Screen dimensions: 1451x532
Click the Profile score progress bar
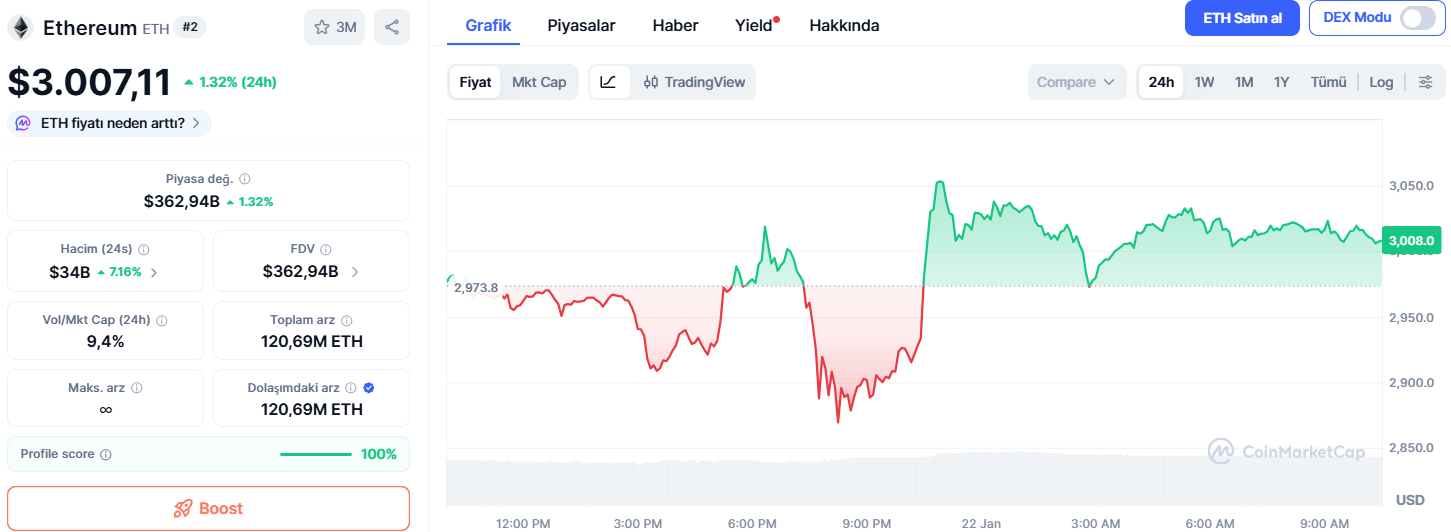click(x=315, y=454)
